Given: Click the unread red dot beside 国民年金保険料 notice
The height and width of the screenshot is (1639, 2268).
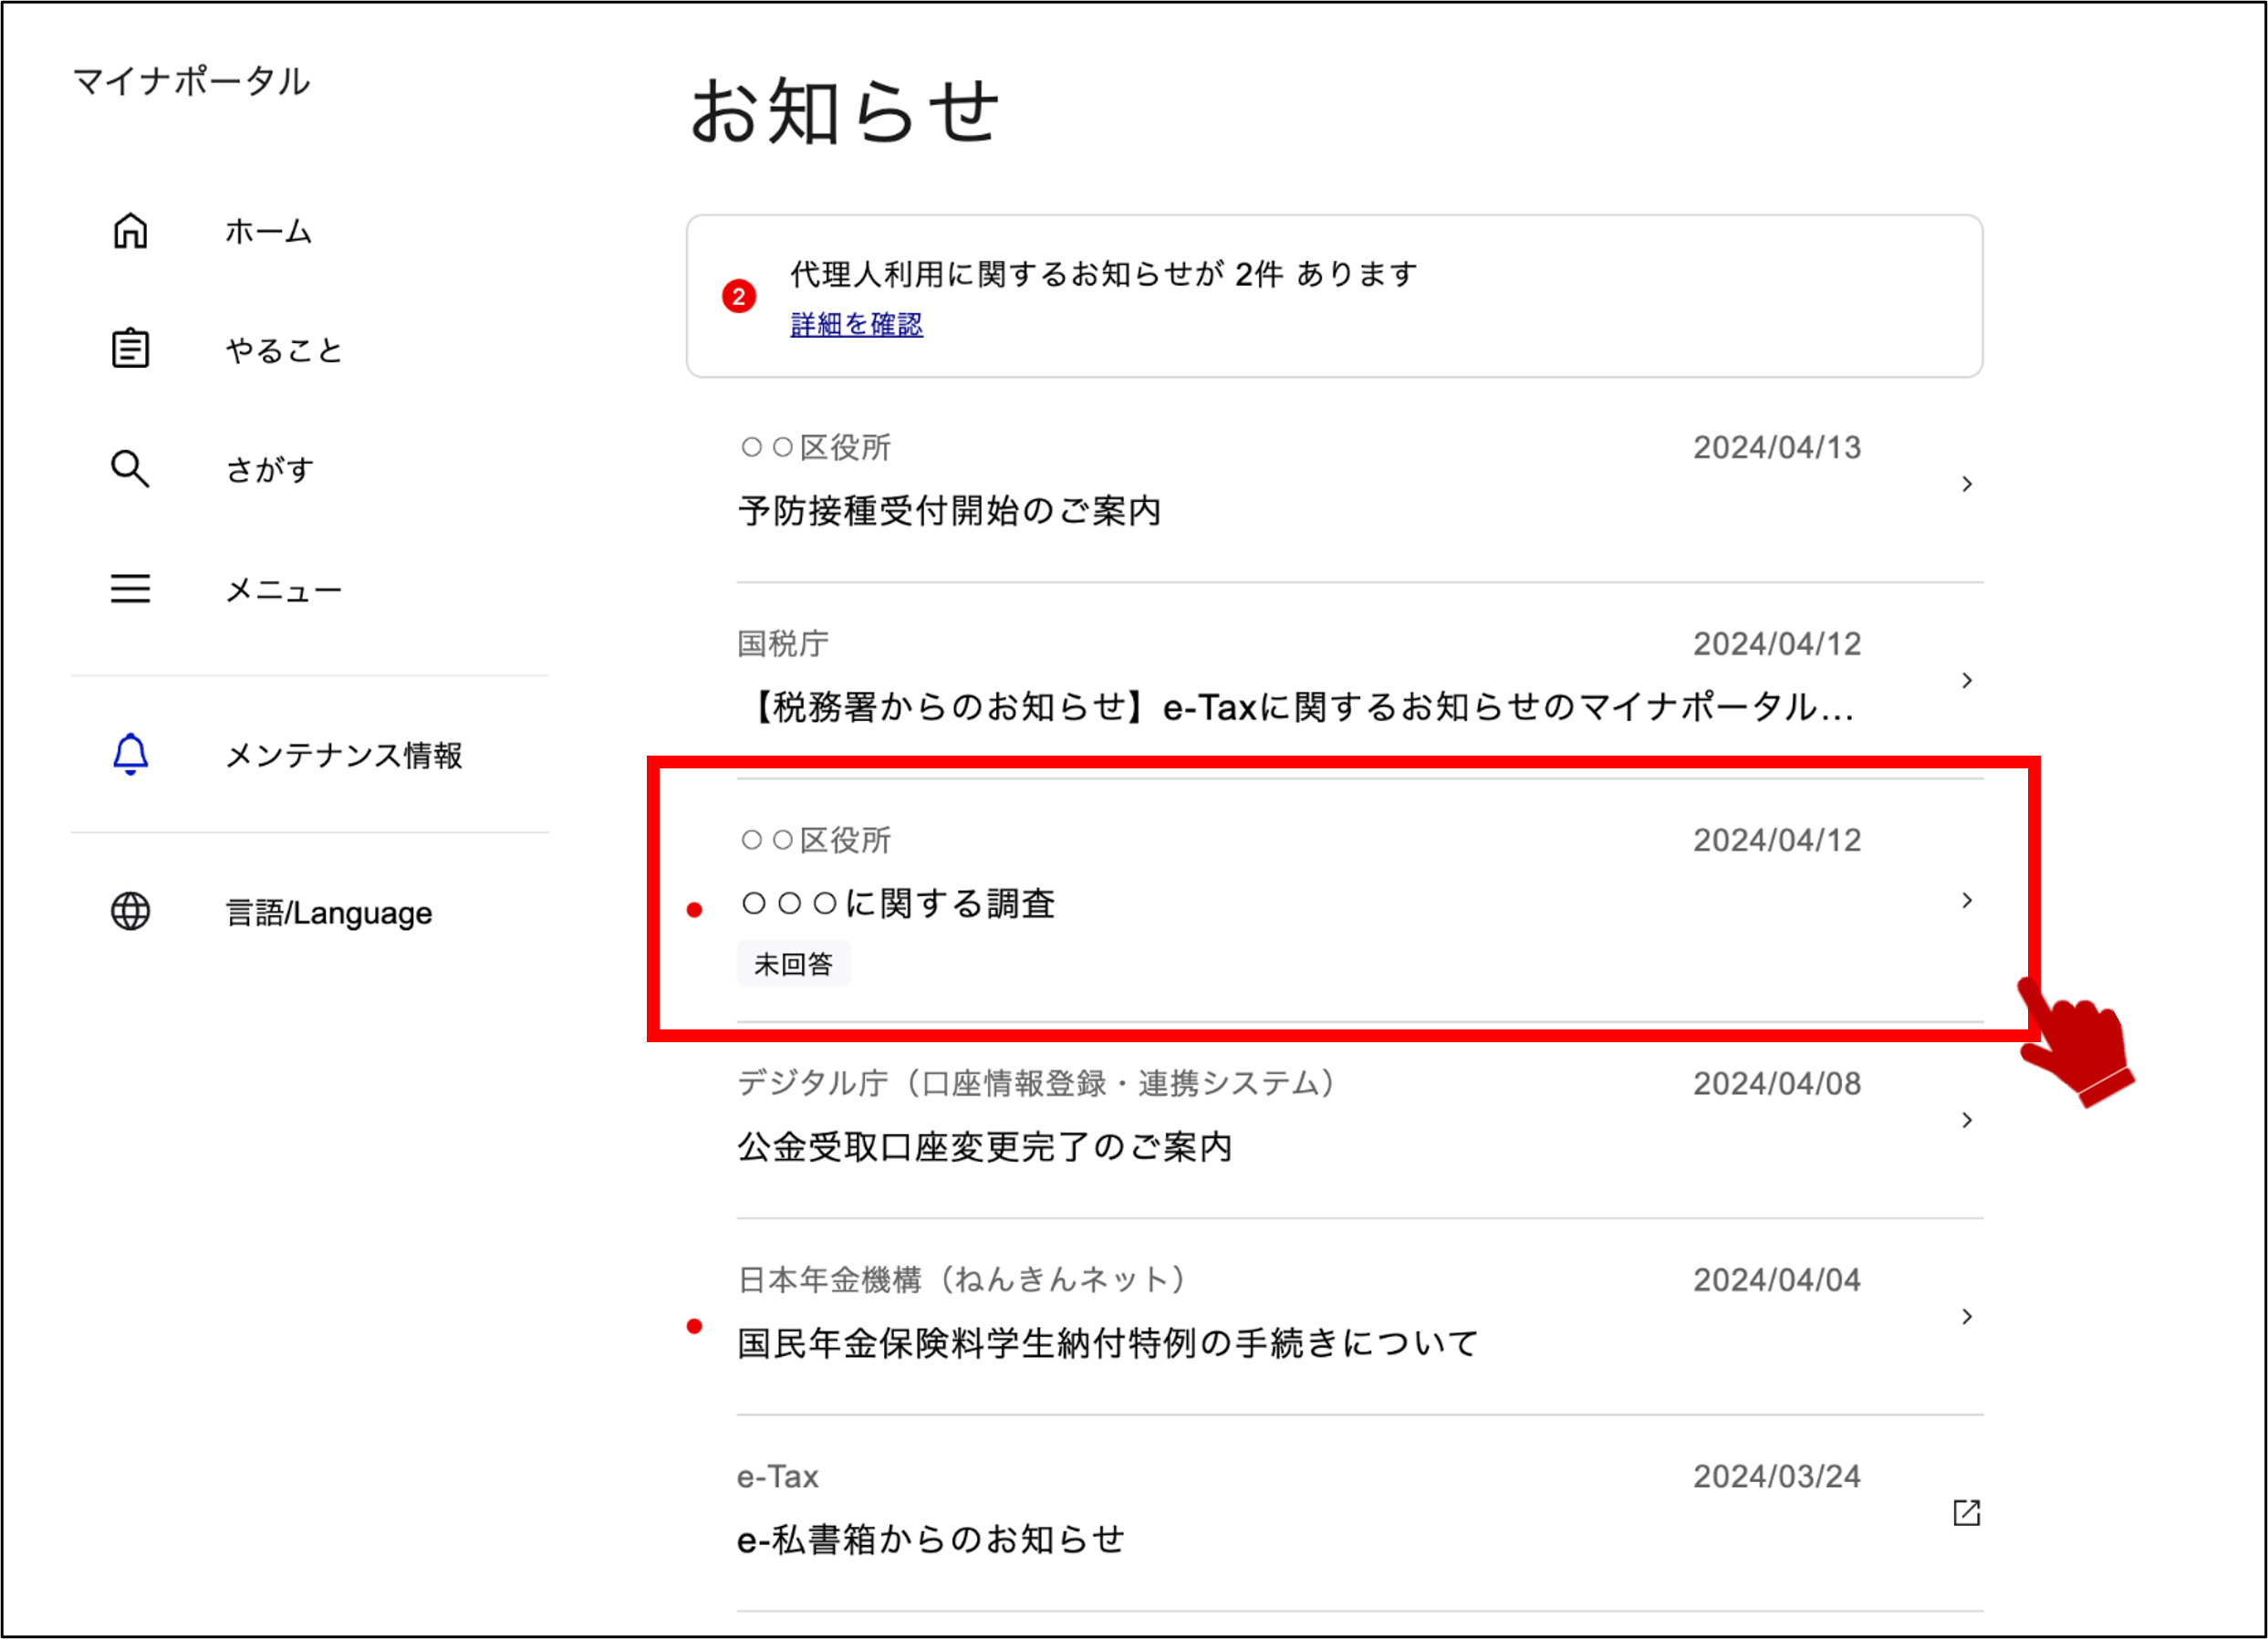Looking at the screenshot, I should [694, 1327].
